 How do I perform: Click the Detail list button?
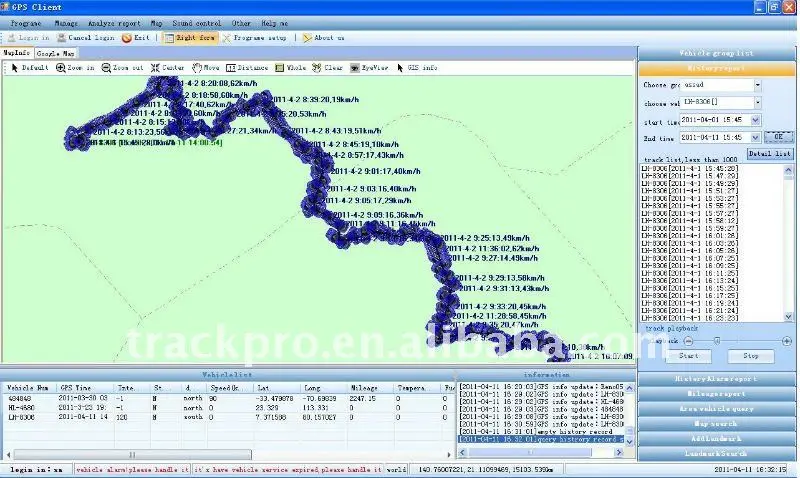point(769,153)
